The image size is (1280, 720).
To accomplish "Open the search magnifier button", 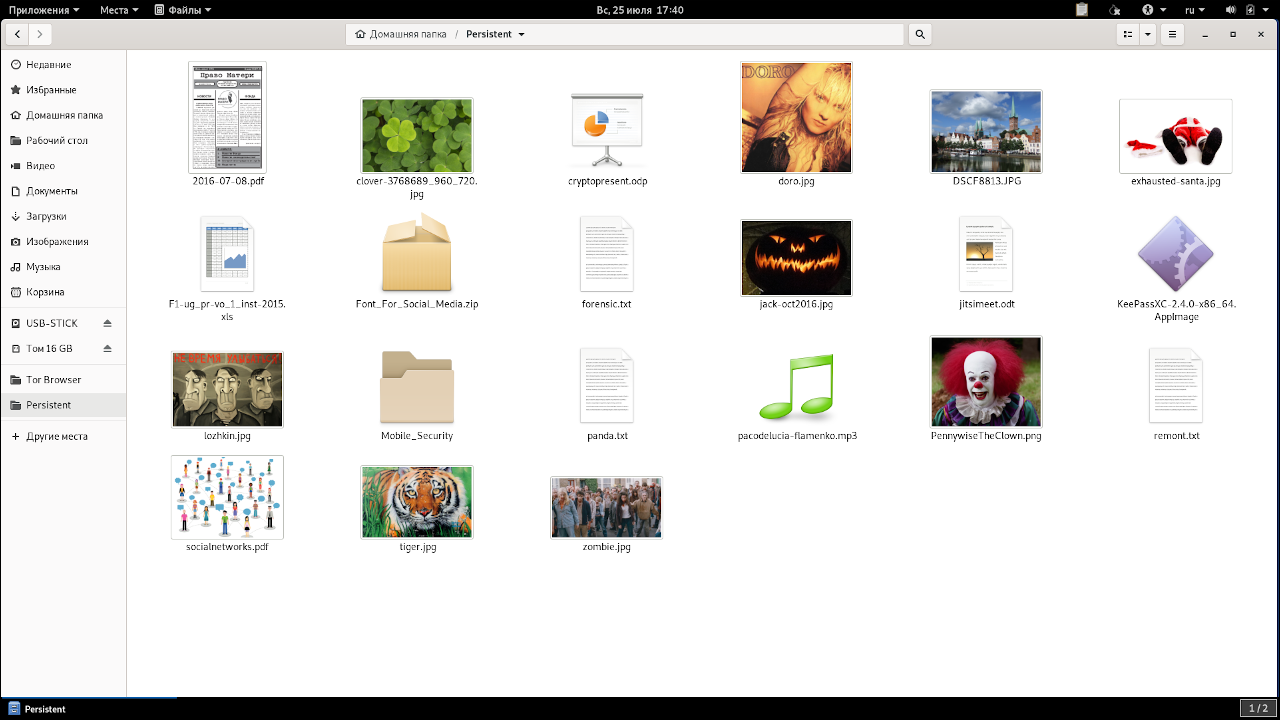I will pos(920,34).
